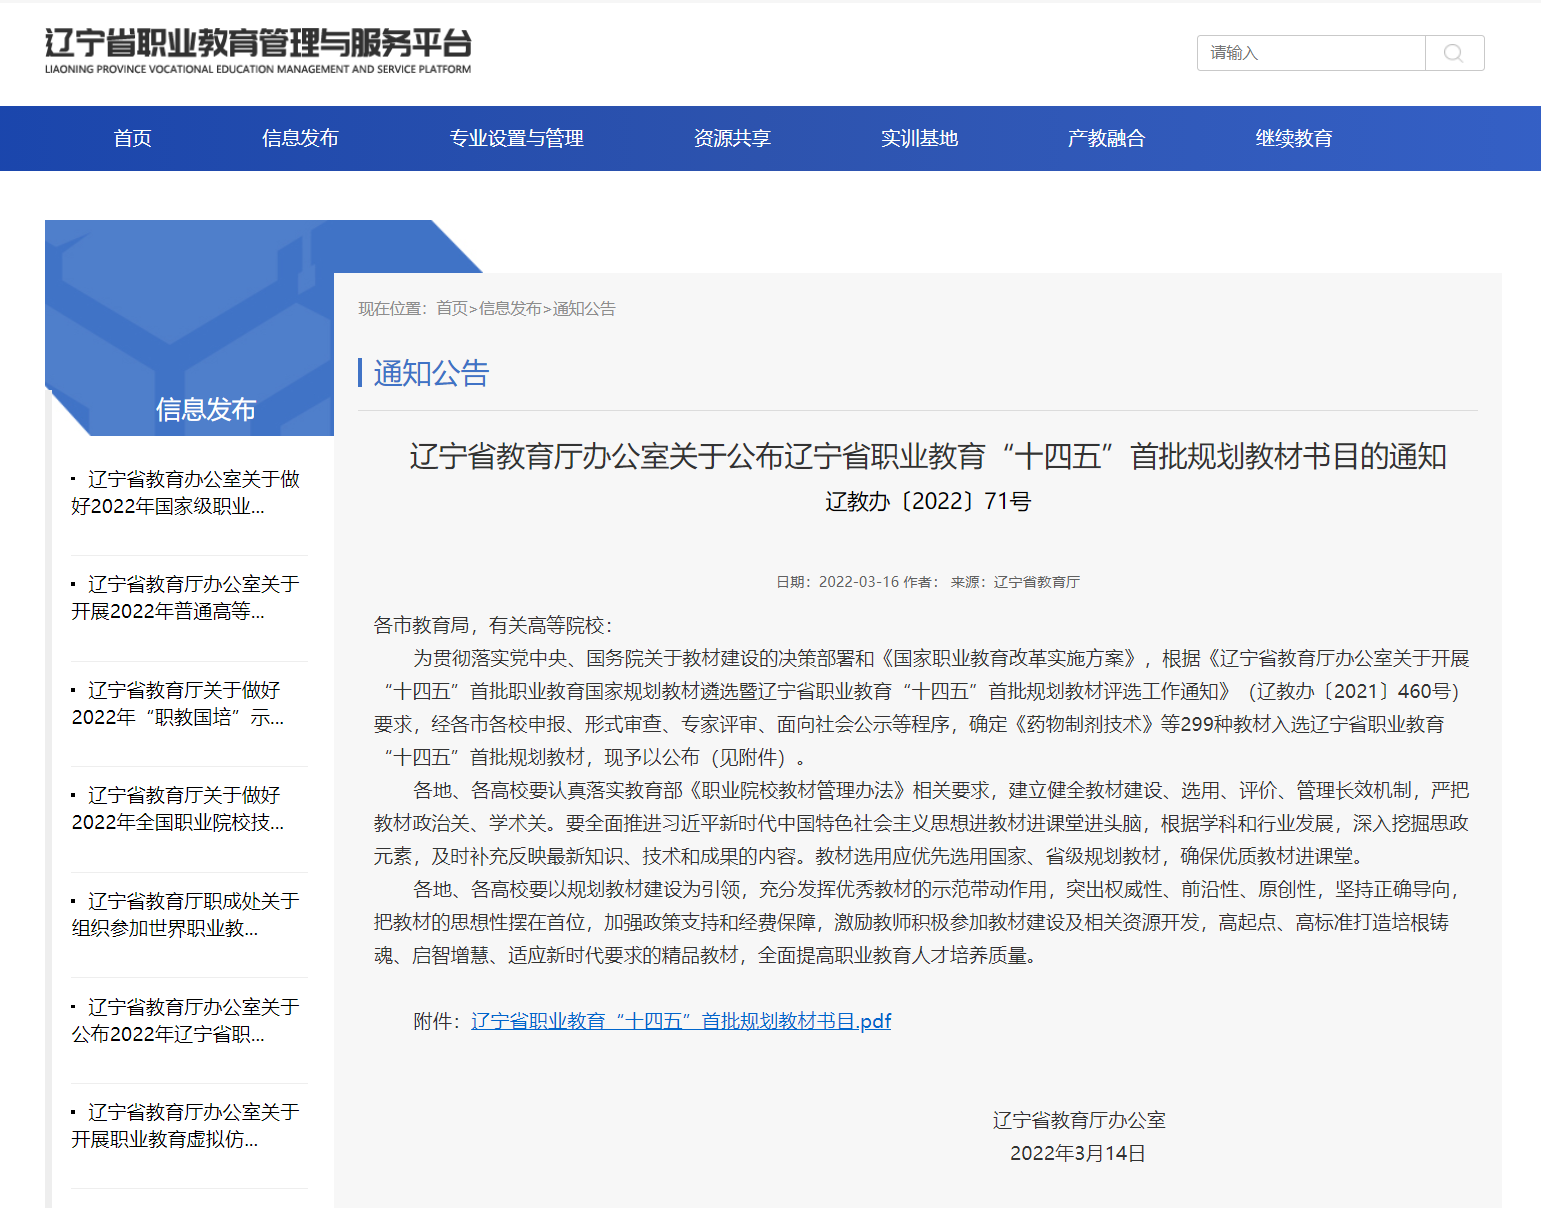
Task: Open sidebar article 开展职业教育虚拟仿...
Action: point(185,1126)
